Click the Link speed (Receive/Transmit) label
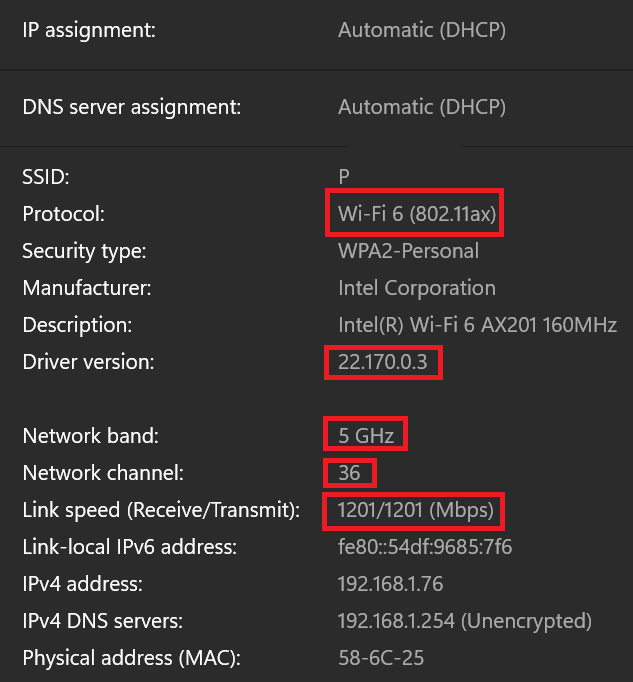 point(161,510)
